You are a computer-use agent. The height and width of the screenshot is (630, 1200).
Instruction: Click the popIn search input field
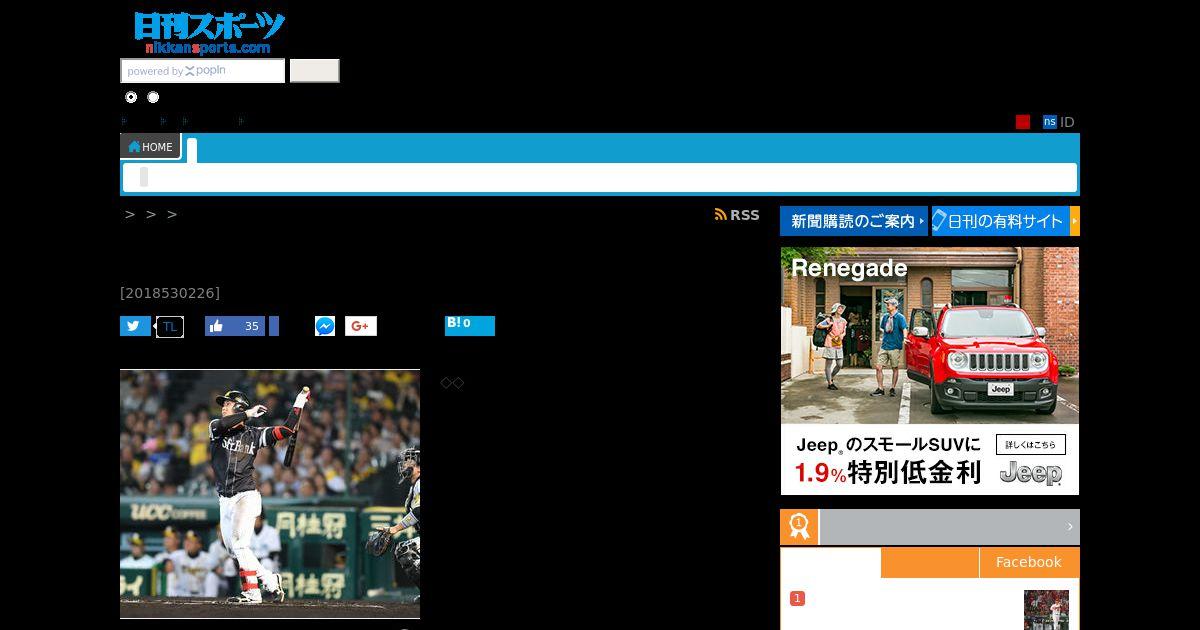[x=203, y=71]
